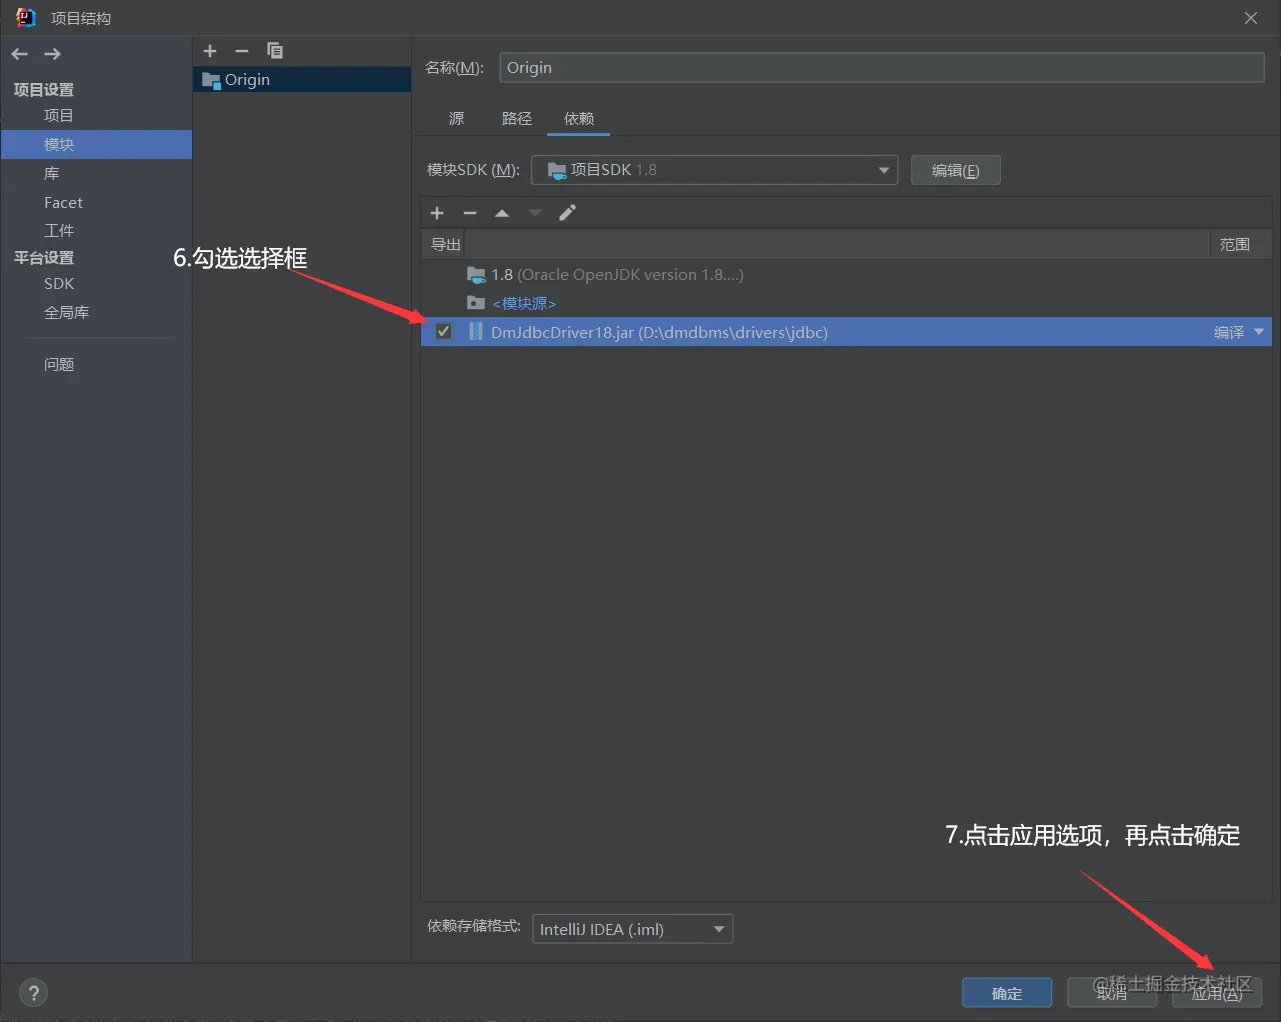Click the 编辑 button next to SDK
The image size is (1281, 1022).
pos(955,170)
